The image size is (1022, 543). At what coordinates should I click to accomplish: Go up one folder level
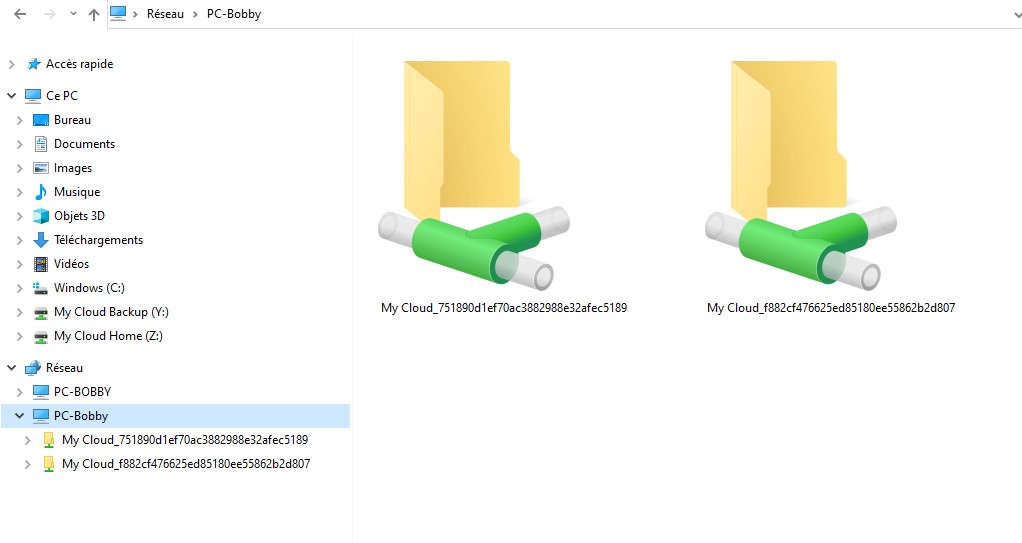(x=94, y=14)
